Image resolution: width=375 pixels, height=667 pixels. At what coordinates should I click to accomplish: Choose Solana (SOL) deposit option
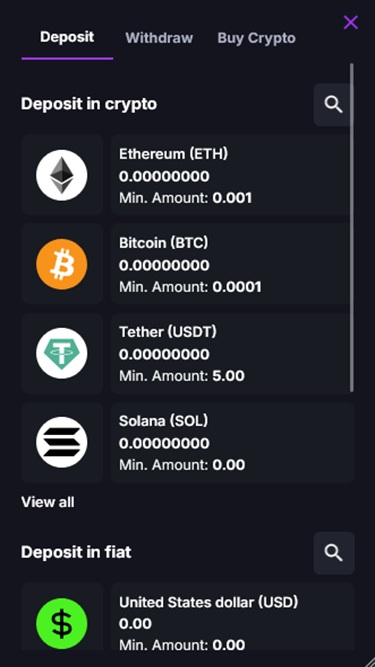(188, 442)
